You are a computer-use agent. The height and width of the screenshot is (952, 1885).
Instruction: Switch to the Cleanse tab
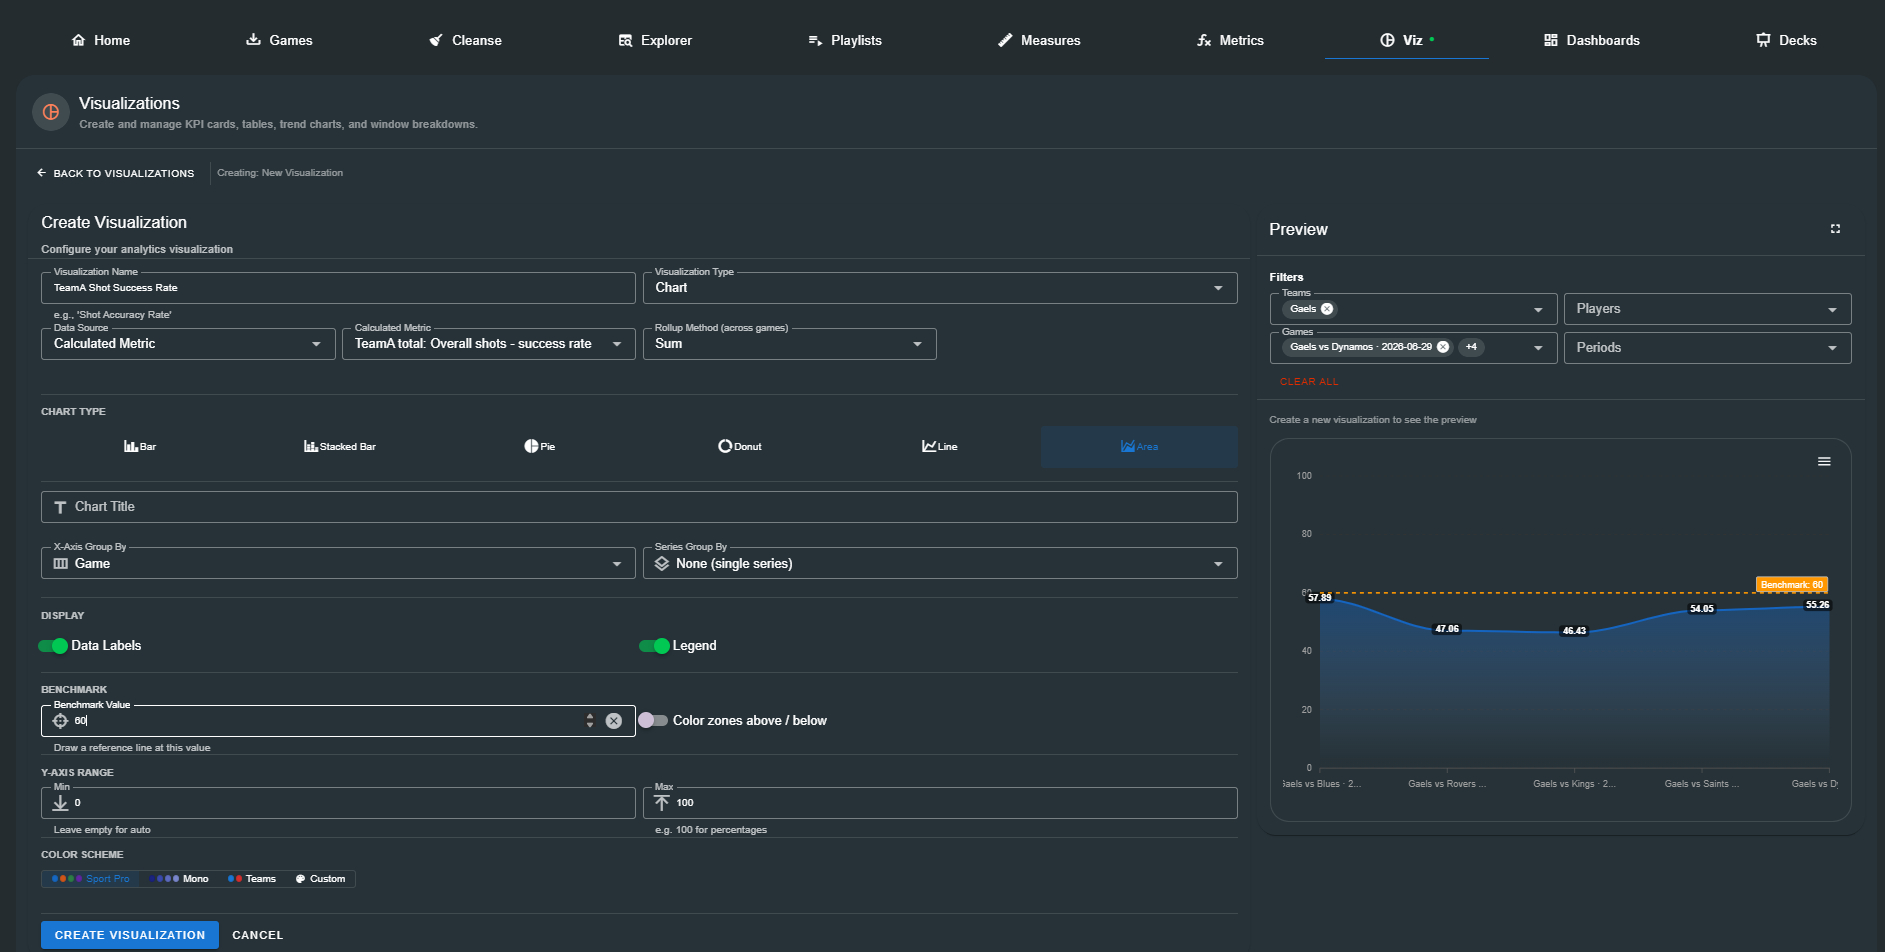(466, 40)
